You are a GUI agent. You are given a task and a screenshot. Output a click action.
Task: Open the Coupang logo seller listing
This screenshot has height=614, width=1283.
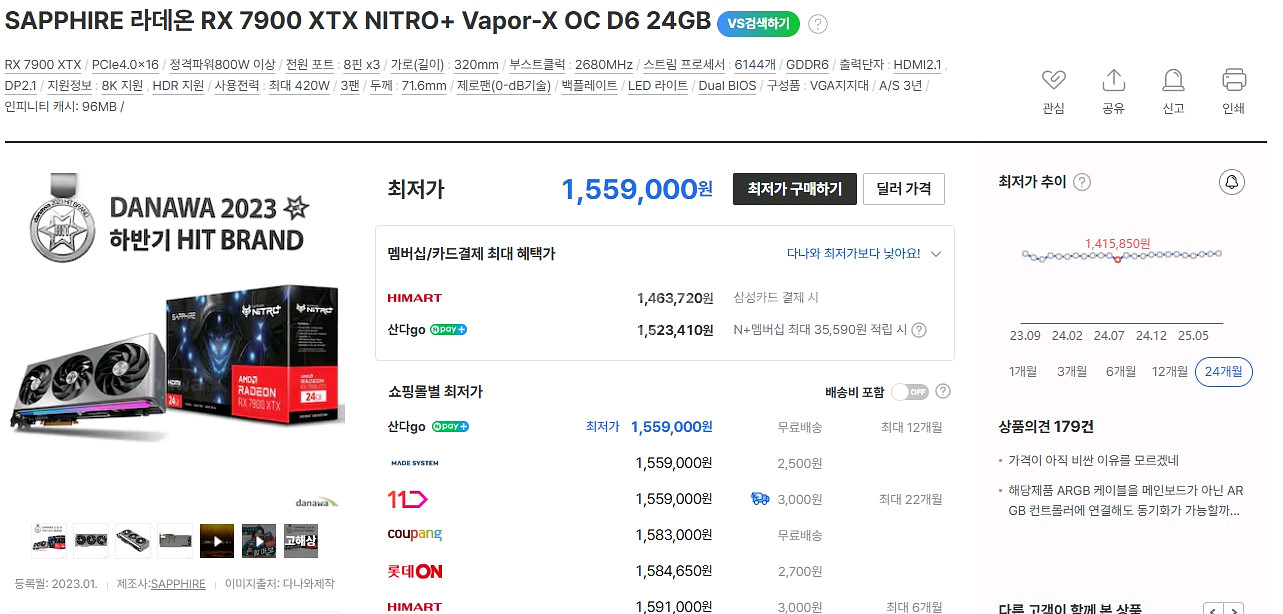tap(414, 534)
